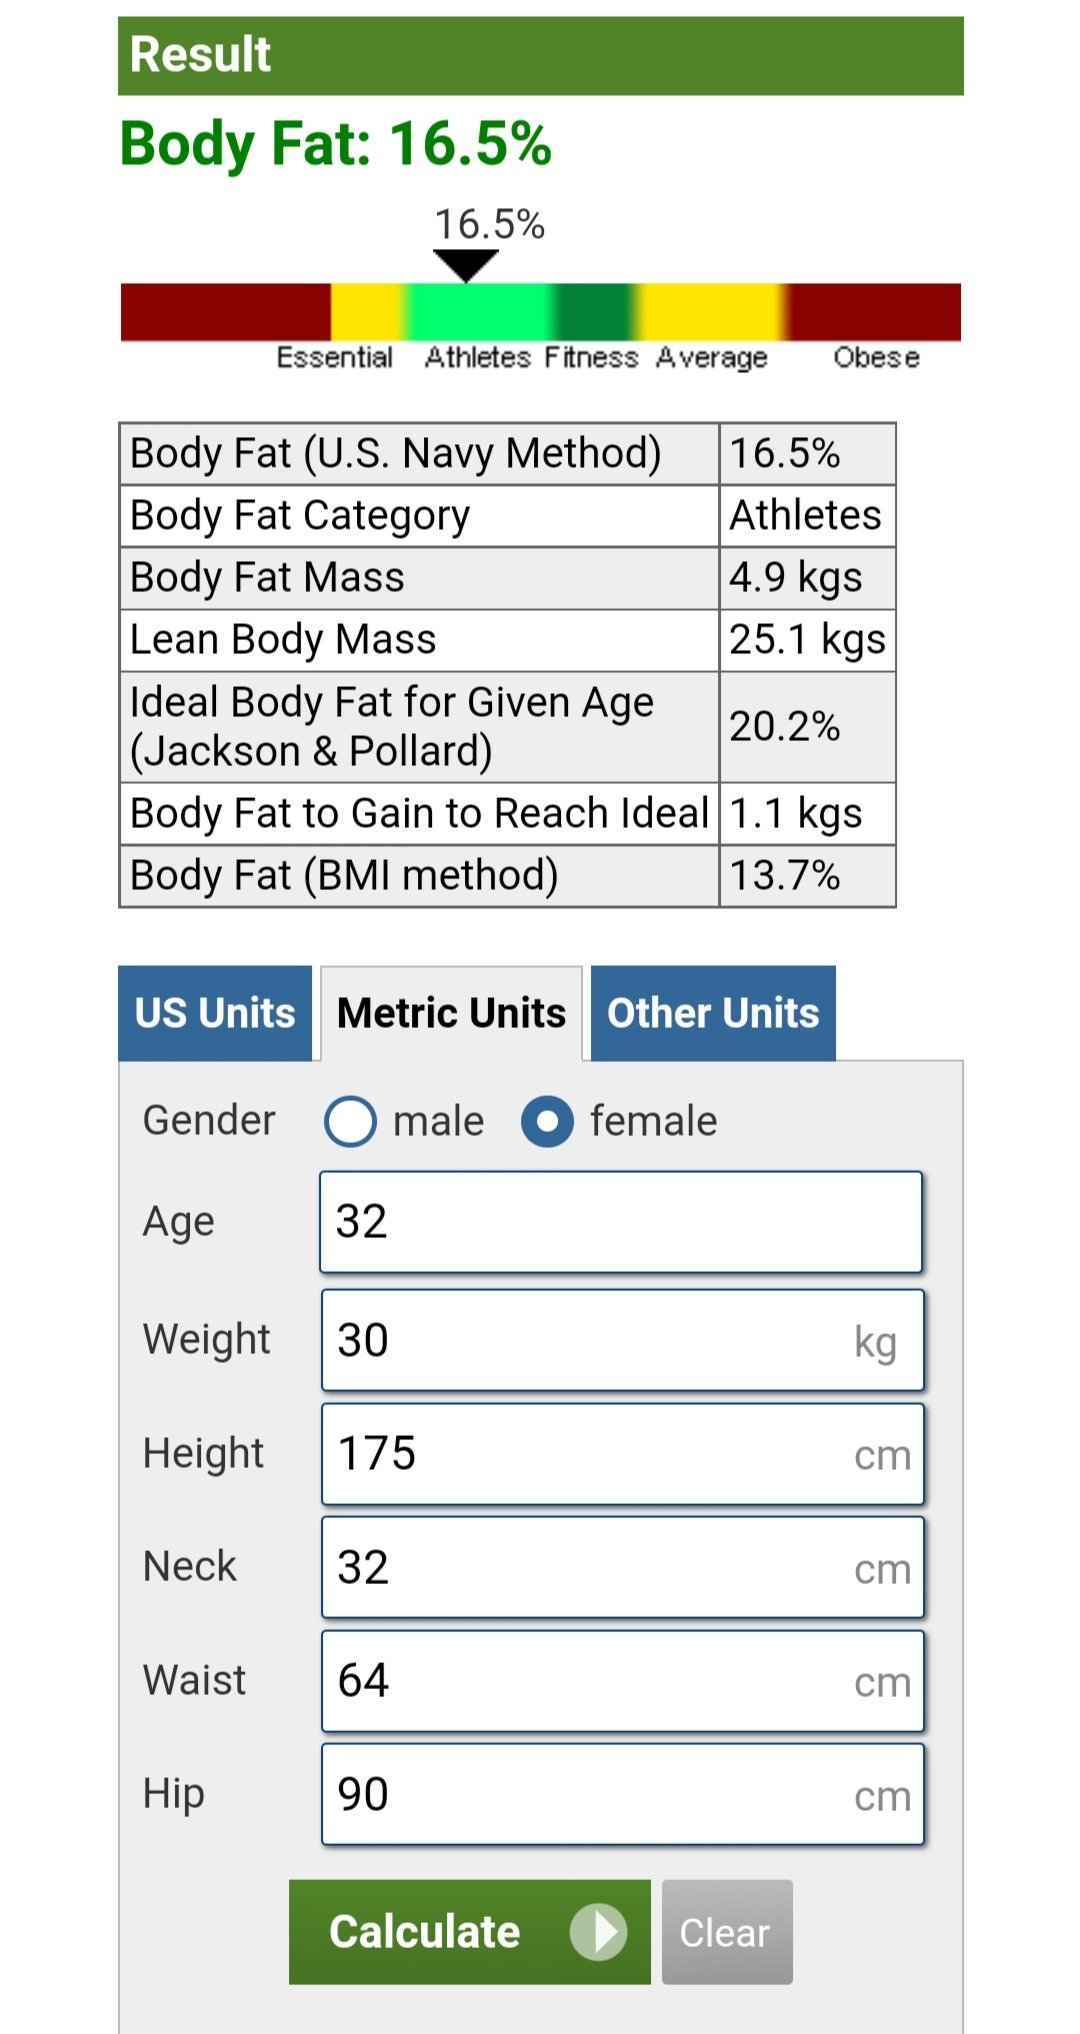
Task: Switch to the Other Units tab
Action: [713, 1013]
